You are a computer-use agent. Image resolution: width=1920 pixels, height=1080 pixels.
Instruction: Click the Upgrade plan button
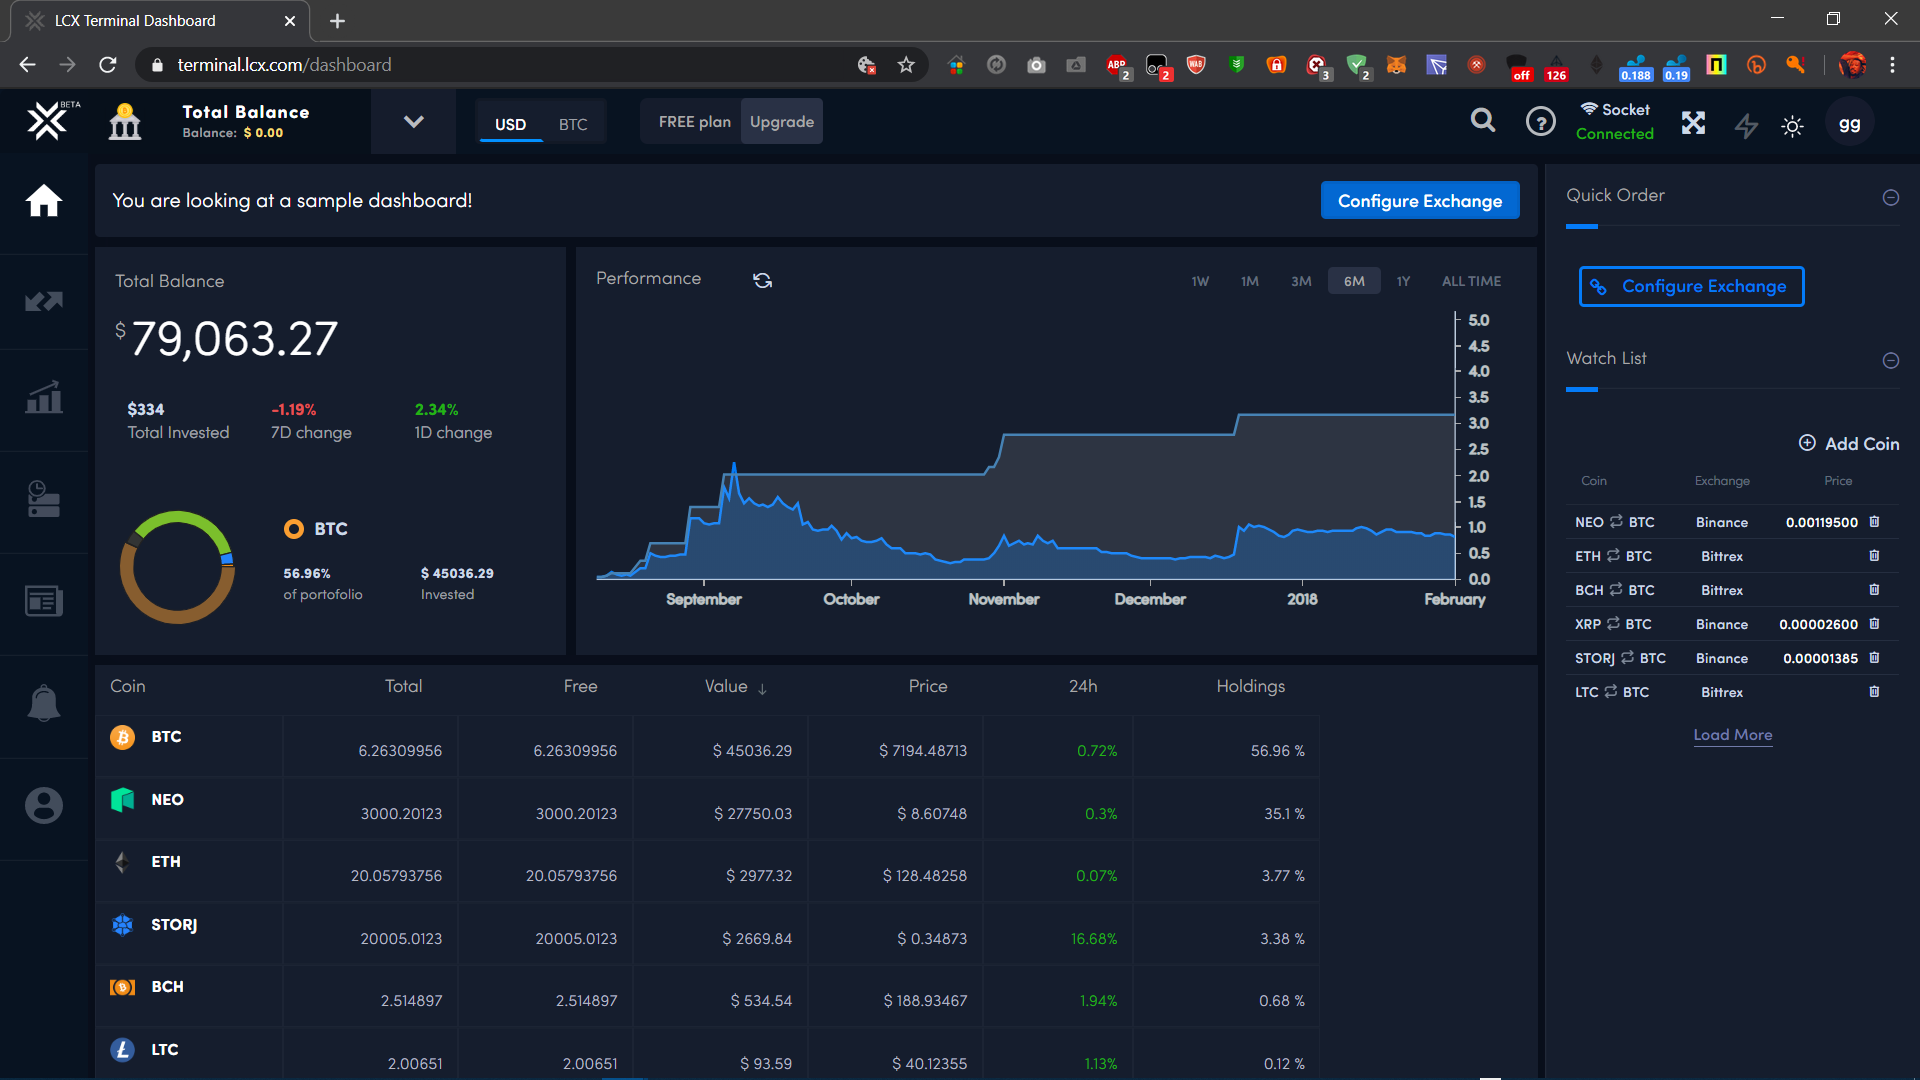pos(781,122)
